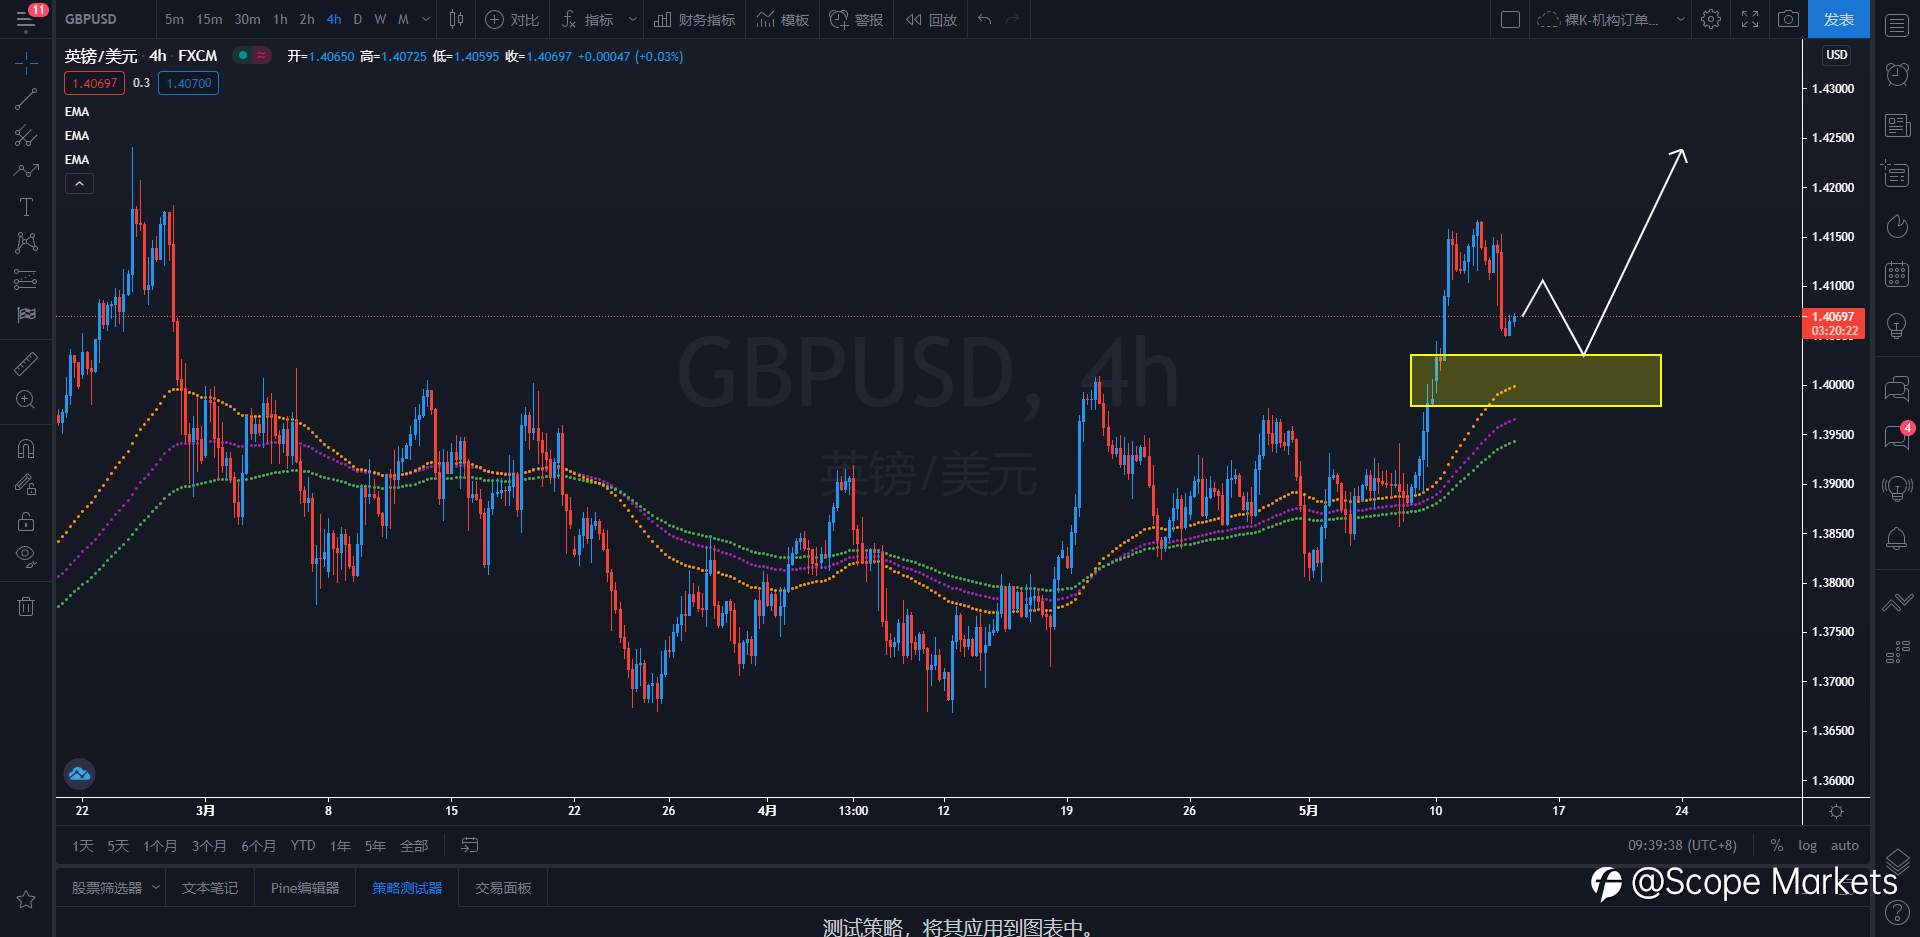Open the alerts clock panel

point(1897,74)
